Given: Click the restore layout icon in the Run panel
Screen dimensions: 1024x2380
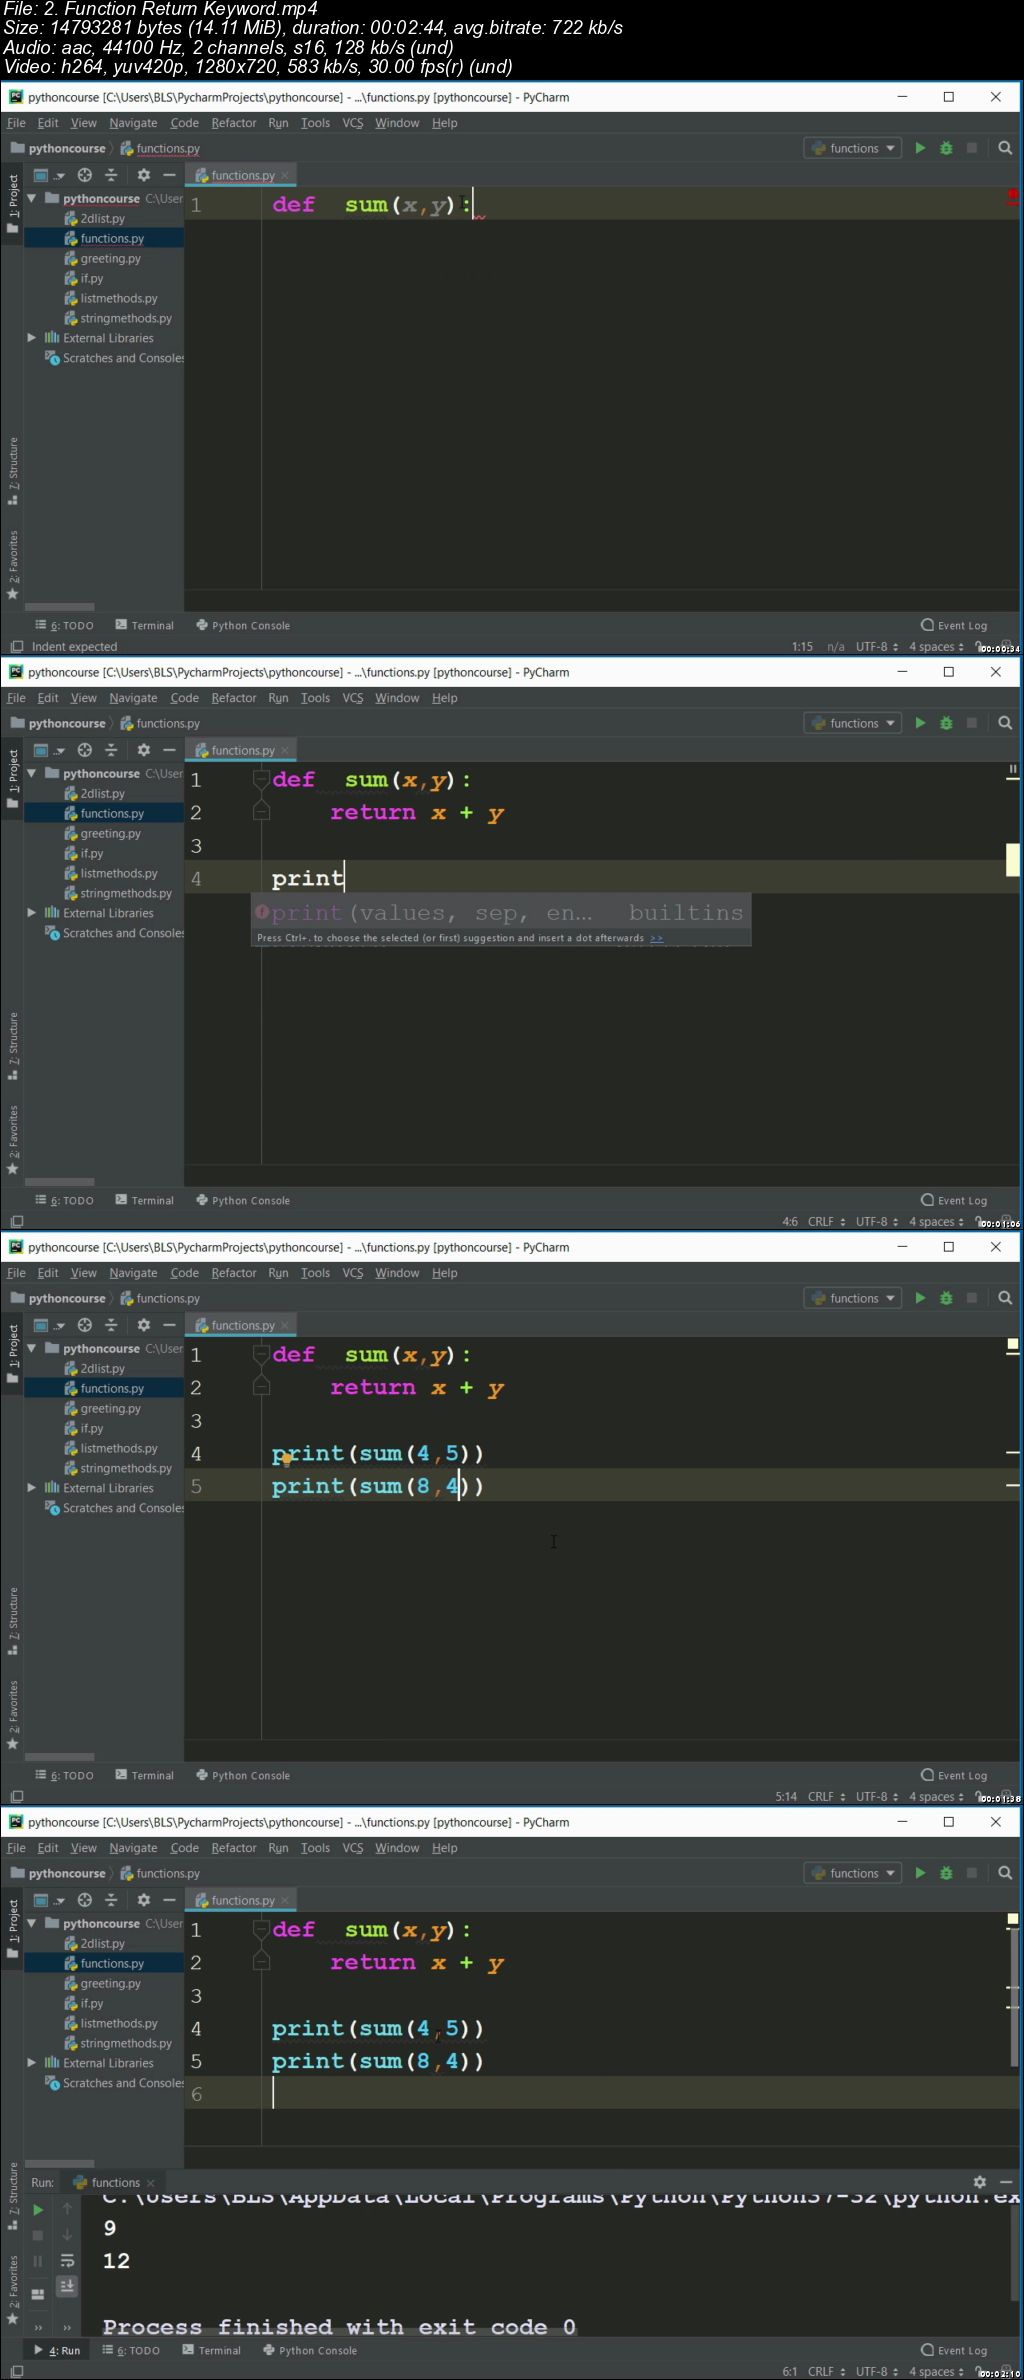Looking at the screenshot, I should click(38, 2293).
